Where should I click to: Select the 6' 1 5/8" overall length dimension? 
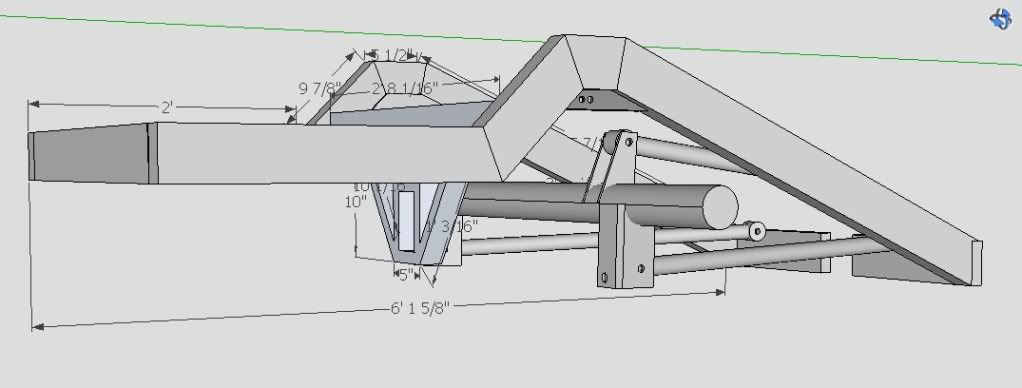pyautogui.click(x=420, y=308)
